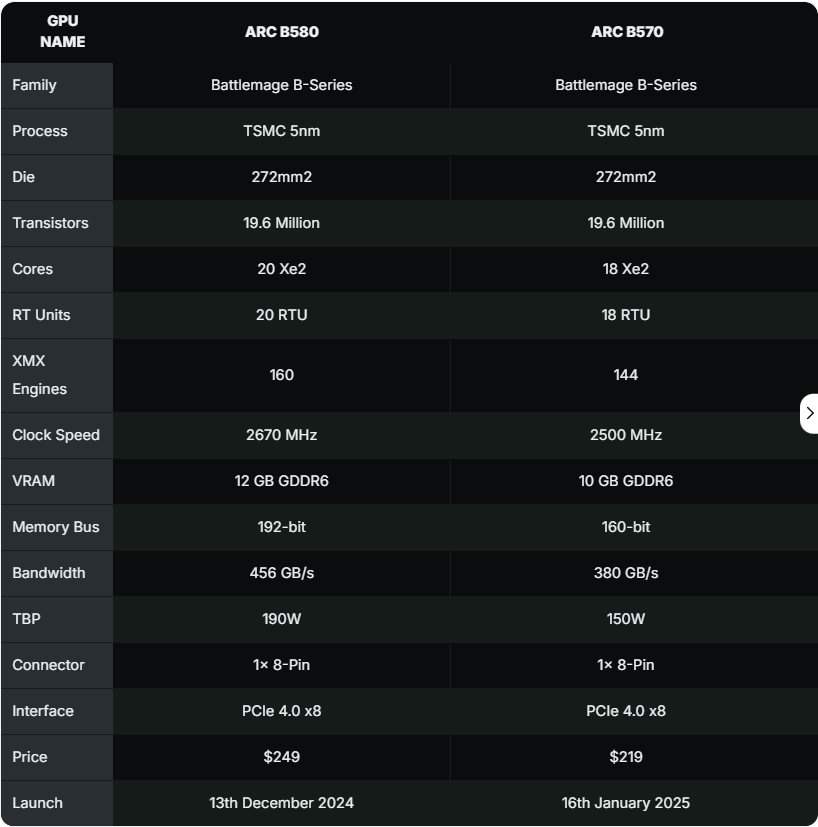Click the 192-bit memory bus value
The image size is (818, 827).
282,526
